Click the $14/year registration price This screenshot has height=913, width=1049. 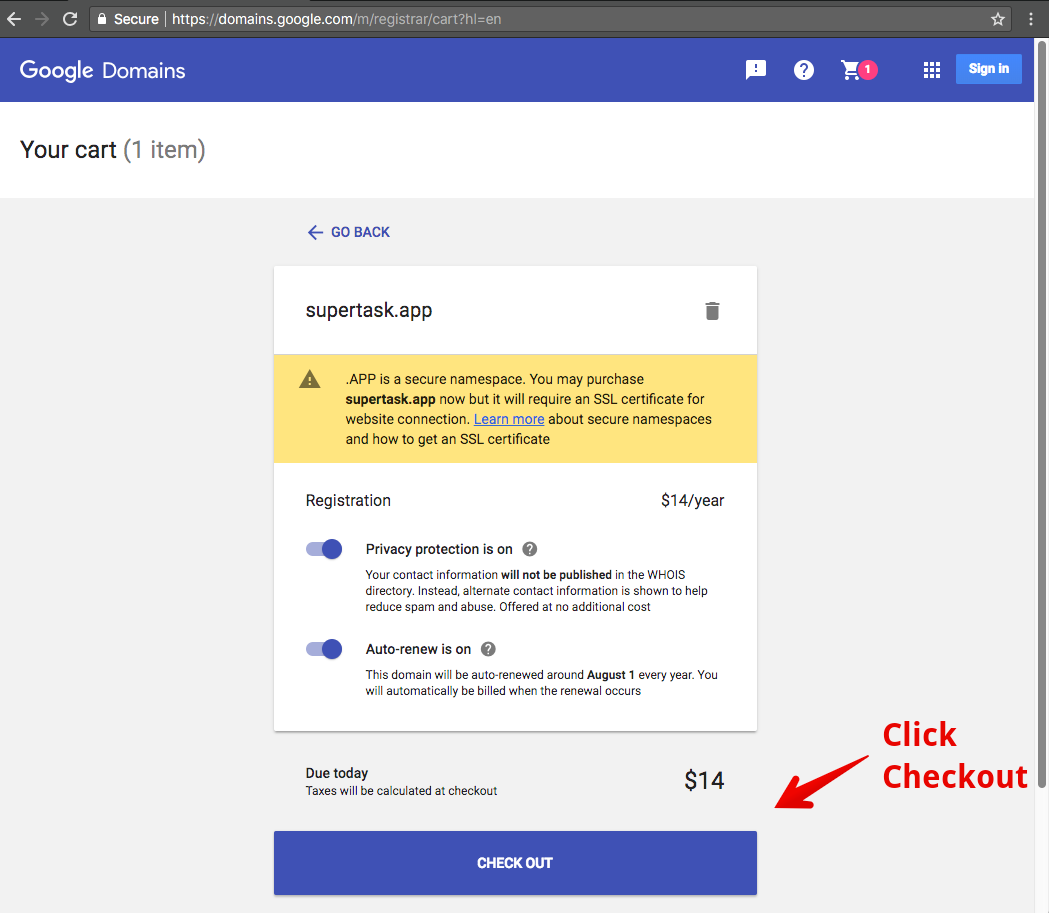coord(692,500)
